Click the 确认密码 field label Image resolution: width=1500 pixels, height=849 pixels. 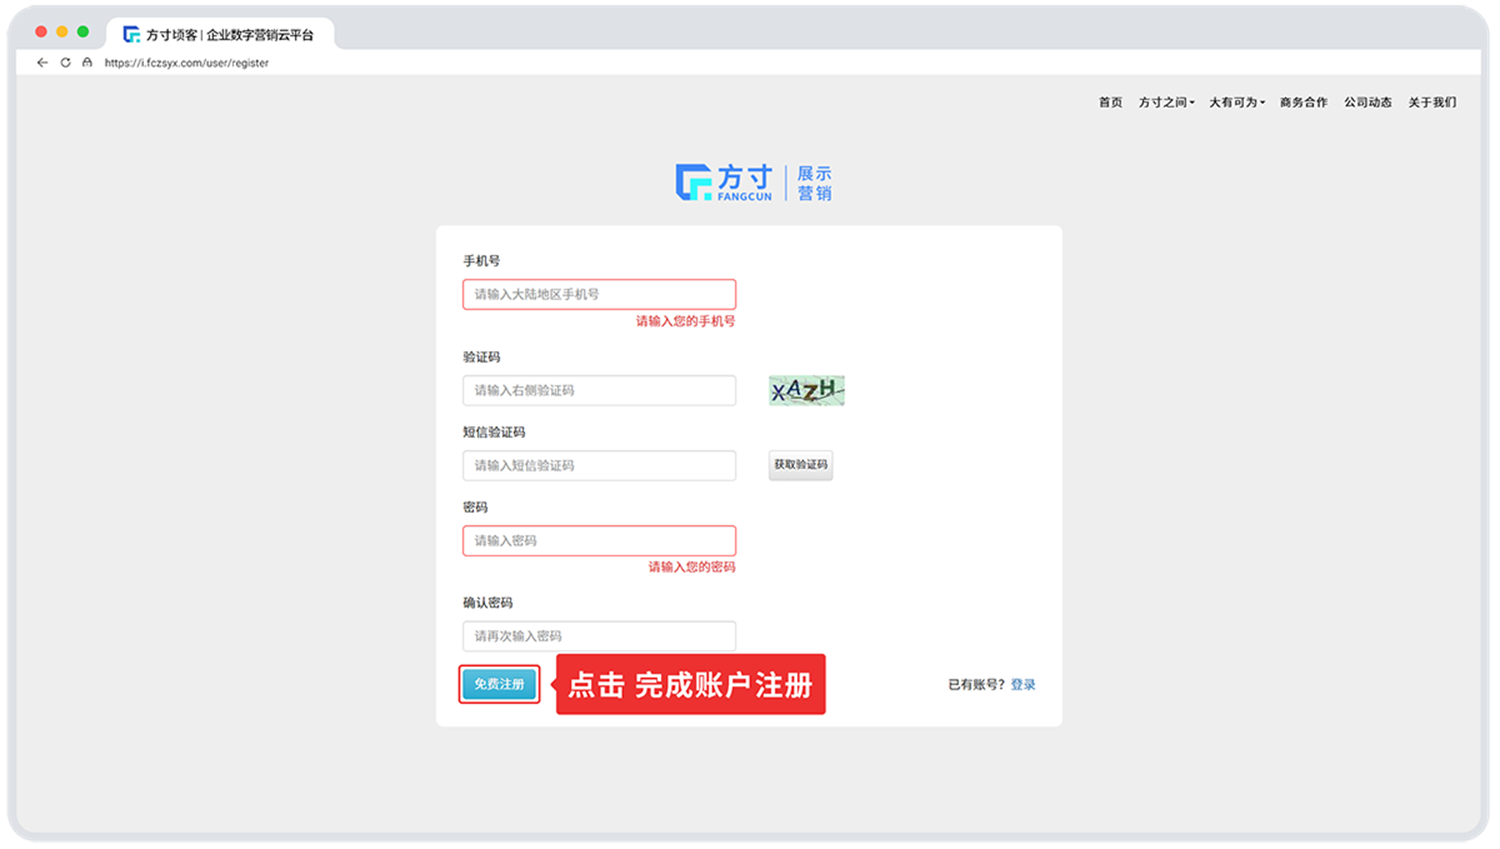(x=487, y=603)
